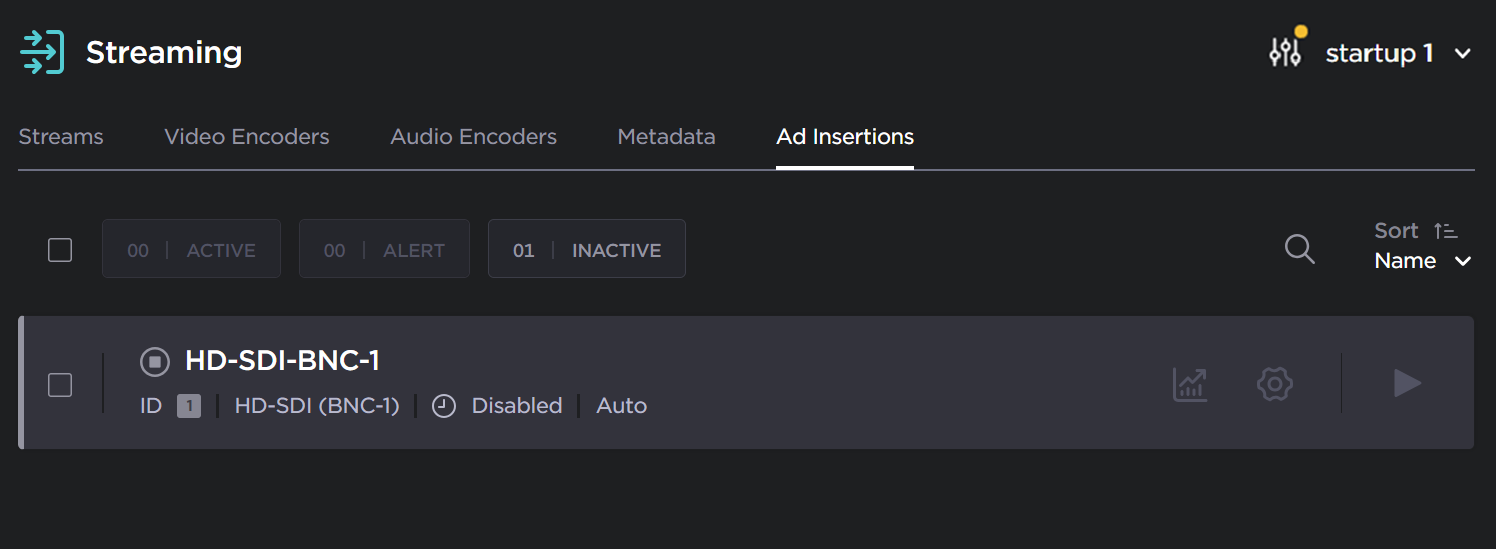Open the preset mixer sliders icon
This screenshot has width=1496, height=549.
1285,52
